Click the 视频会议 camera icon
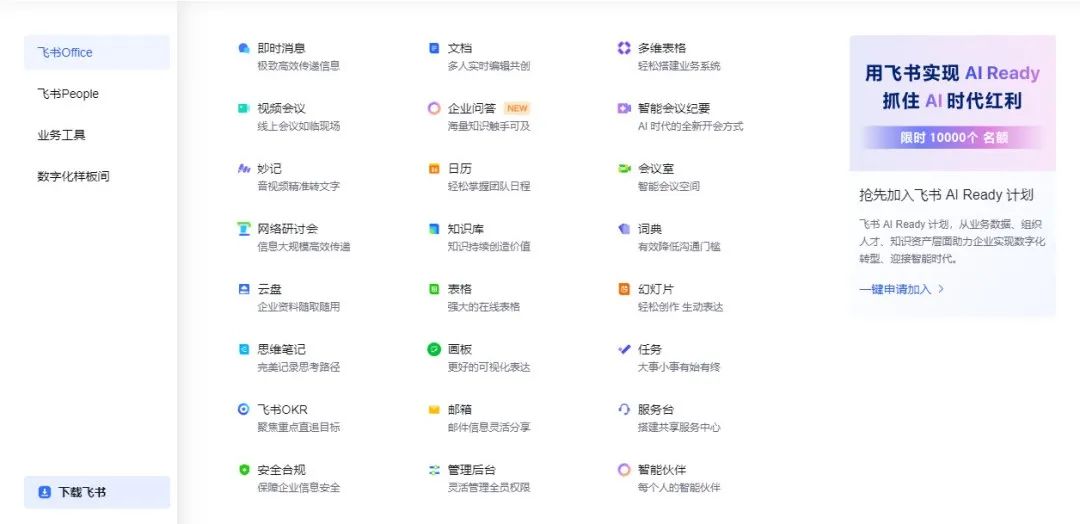Screen dimensions: 1080x524 [x=244, y=108]
